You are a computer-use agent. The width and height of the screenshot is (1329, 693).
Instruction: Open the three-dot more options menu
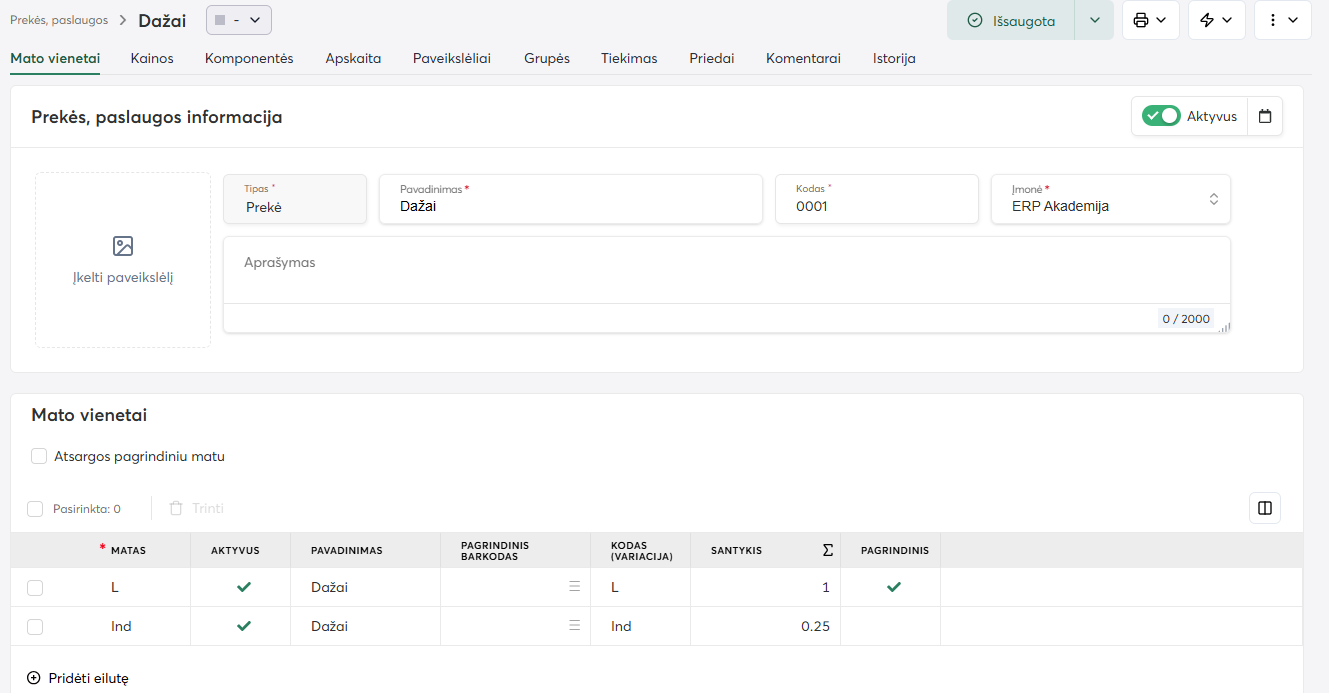(1282, 20)
